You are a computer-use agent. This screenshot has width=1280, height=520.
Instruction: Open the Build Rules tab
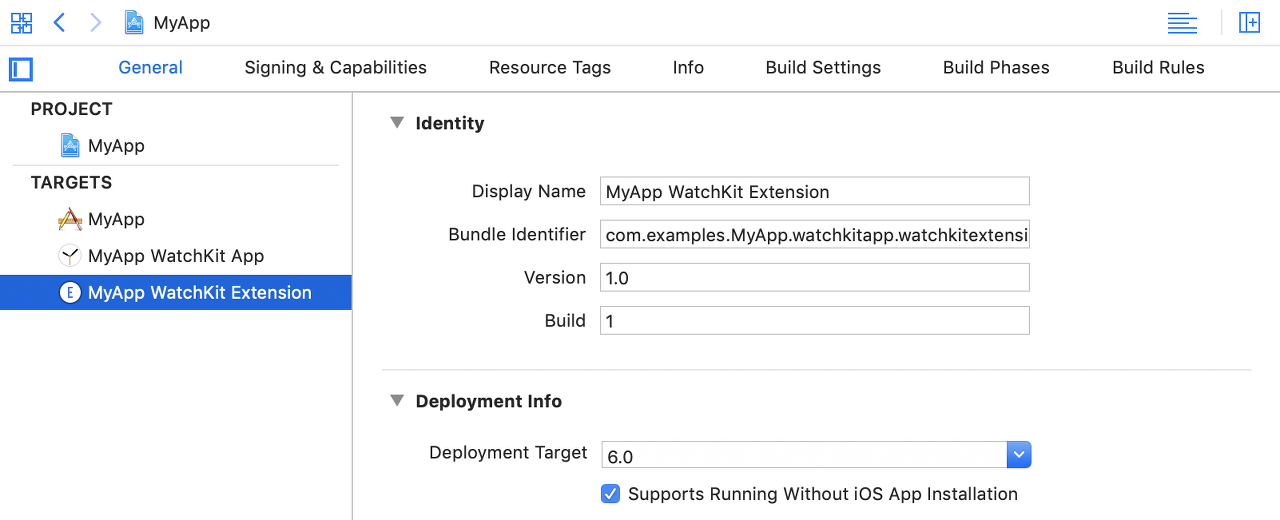[x=1158, y=68]
